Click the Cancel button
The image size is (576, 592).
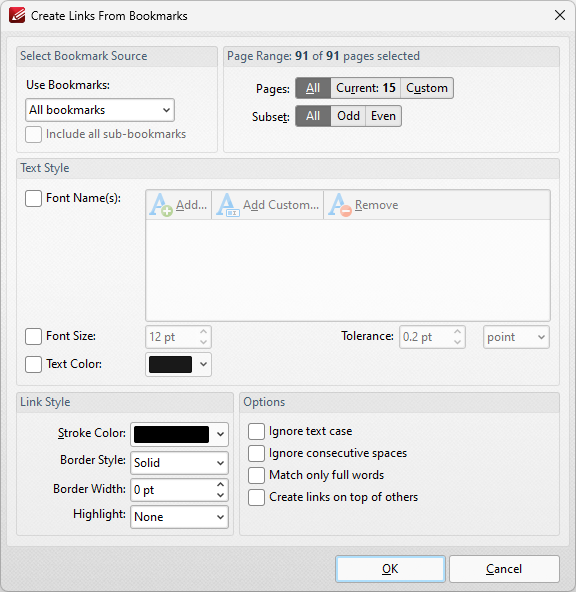point(504,569)
